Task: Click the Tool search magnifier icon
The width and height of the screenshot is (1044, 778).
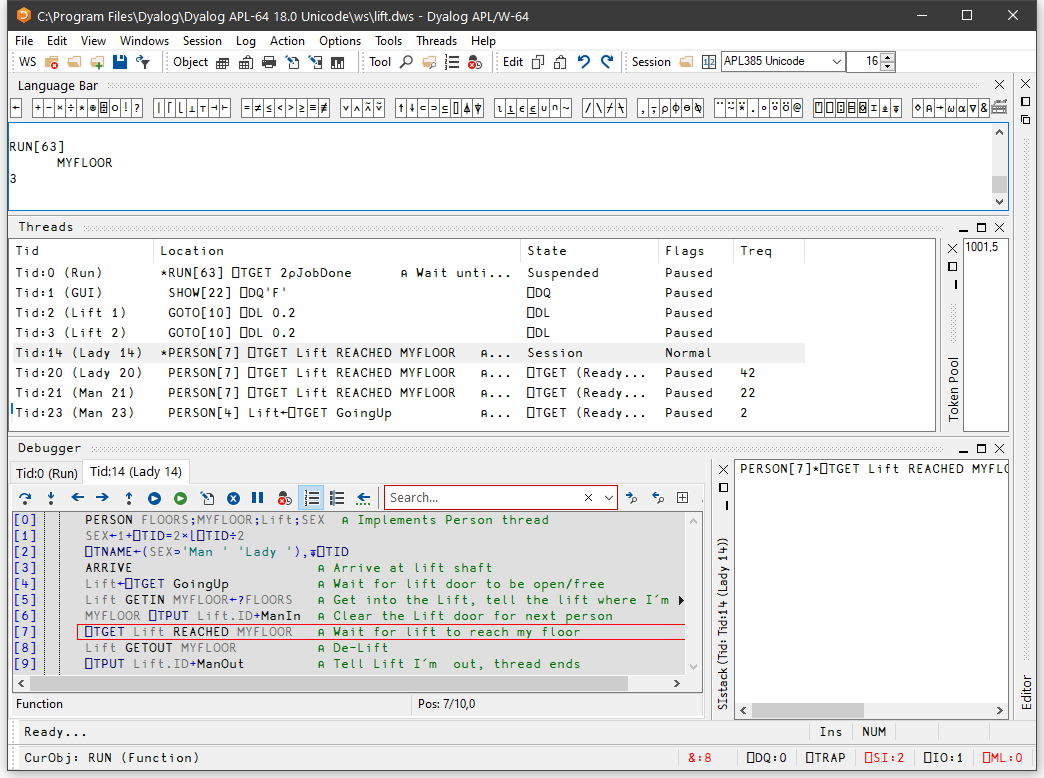Action: (406, 62)
